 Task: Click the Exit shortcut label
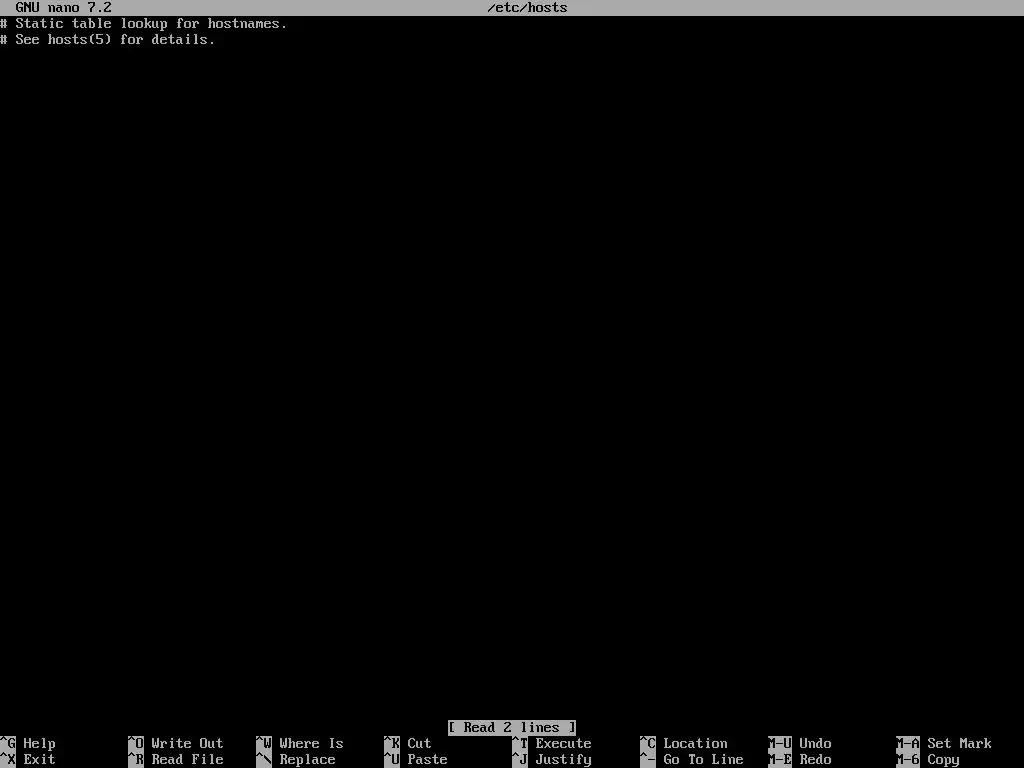point(39,760)
